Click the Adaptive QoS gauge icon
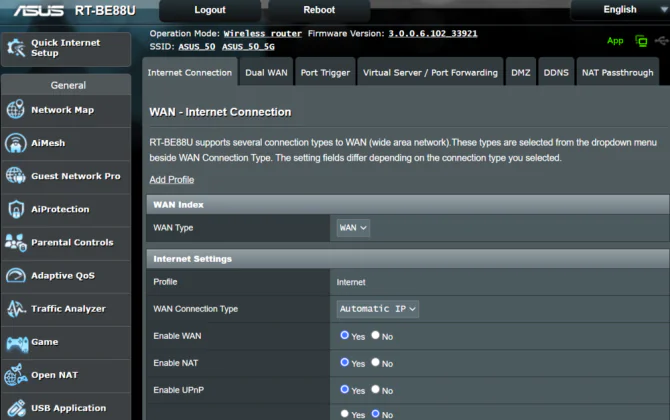The height and width of the screenshot is (420, 670). pos(16,275)
